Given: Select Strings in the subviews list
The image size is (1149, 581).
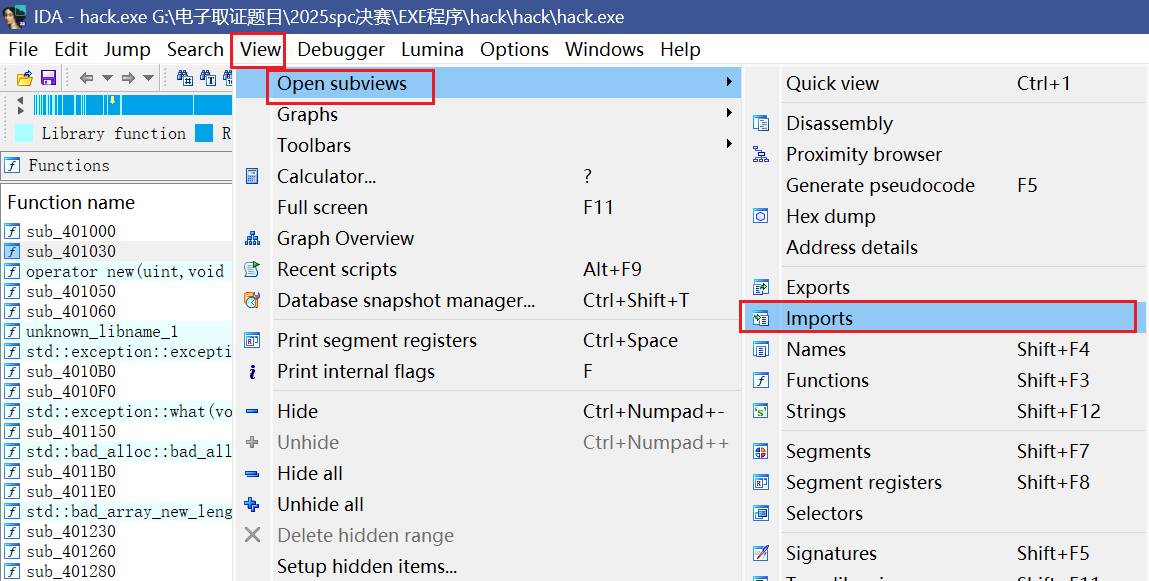Looking at the screenshot, I should coord(815,411).
